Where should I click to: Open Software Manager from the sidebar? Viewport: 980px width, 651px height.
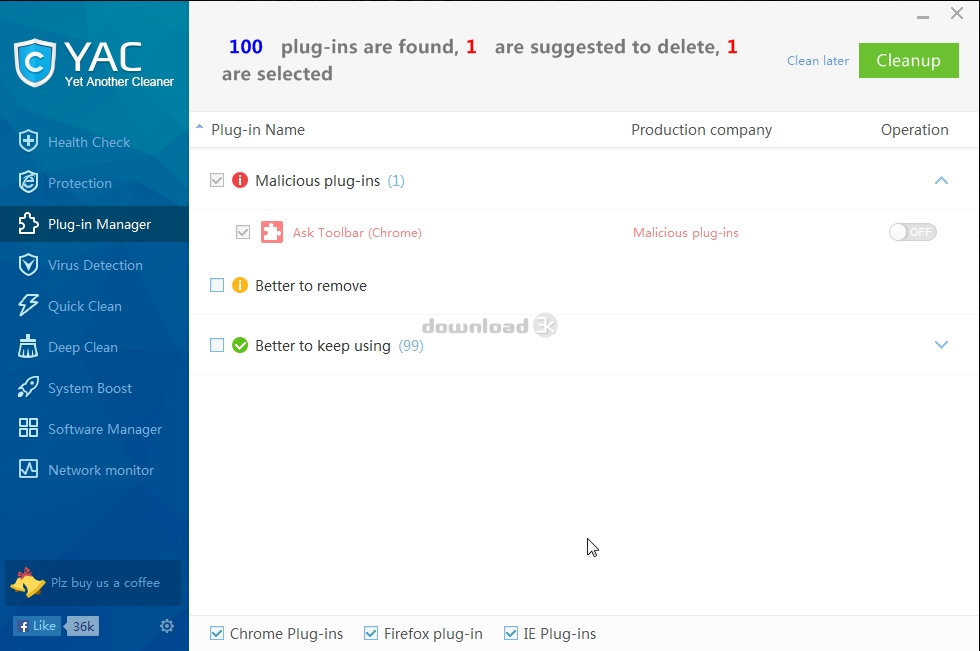click(x=94, y=429)
